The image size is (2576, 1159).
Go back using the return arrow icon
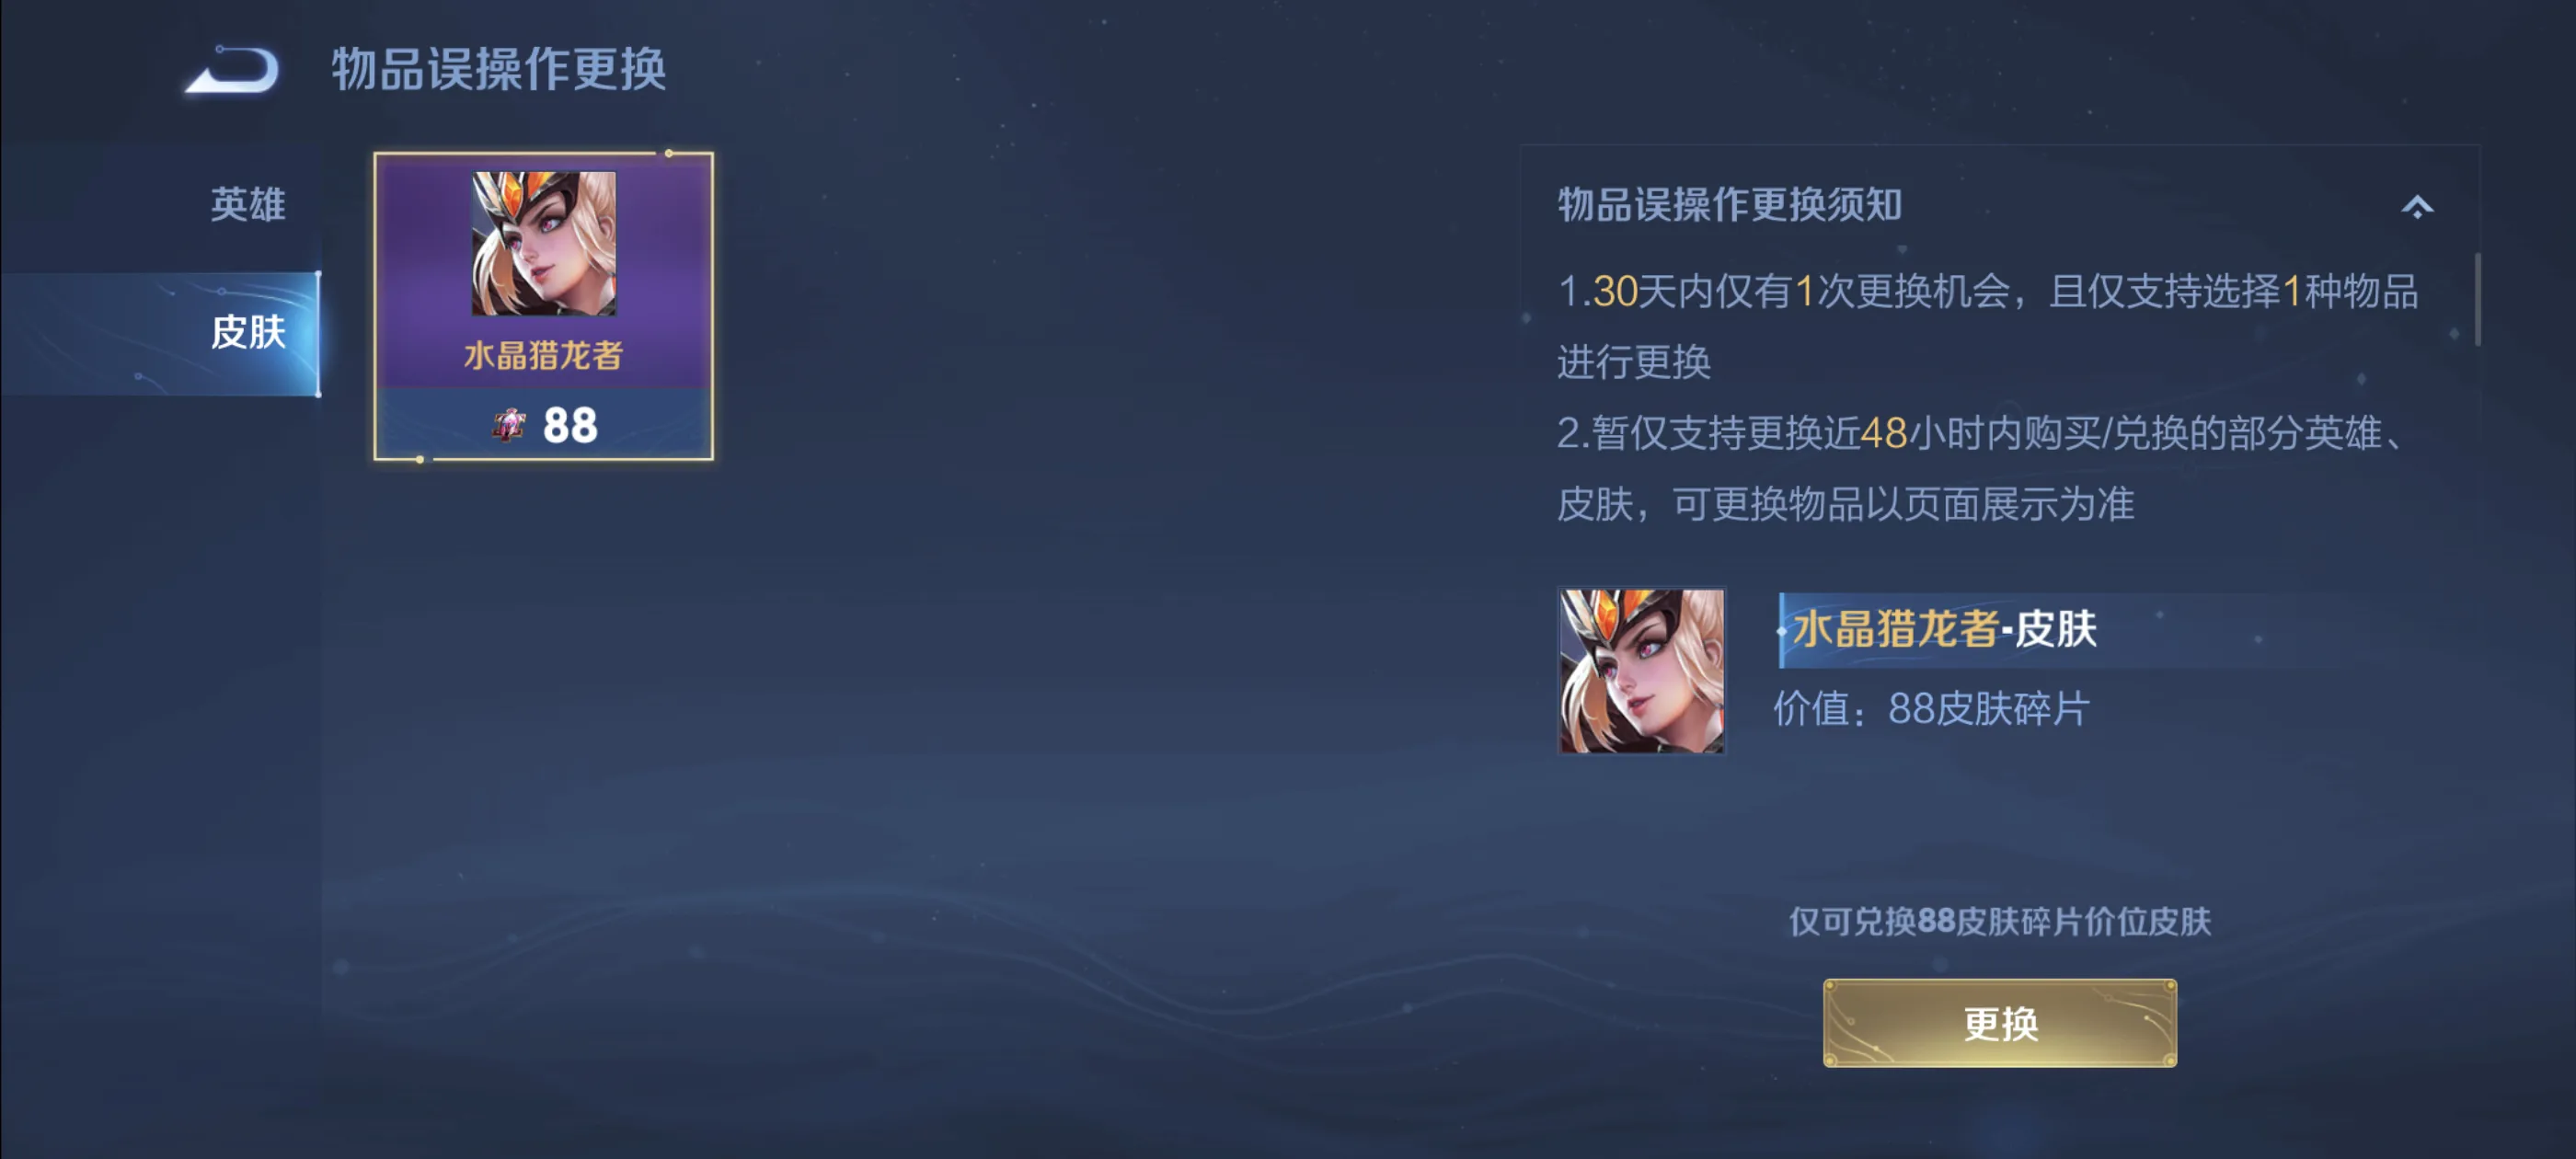coord(232,70)
